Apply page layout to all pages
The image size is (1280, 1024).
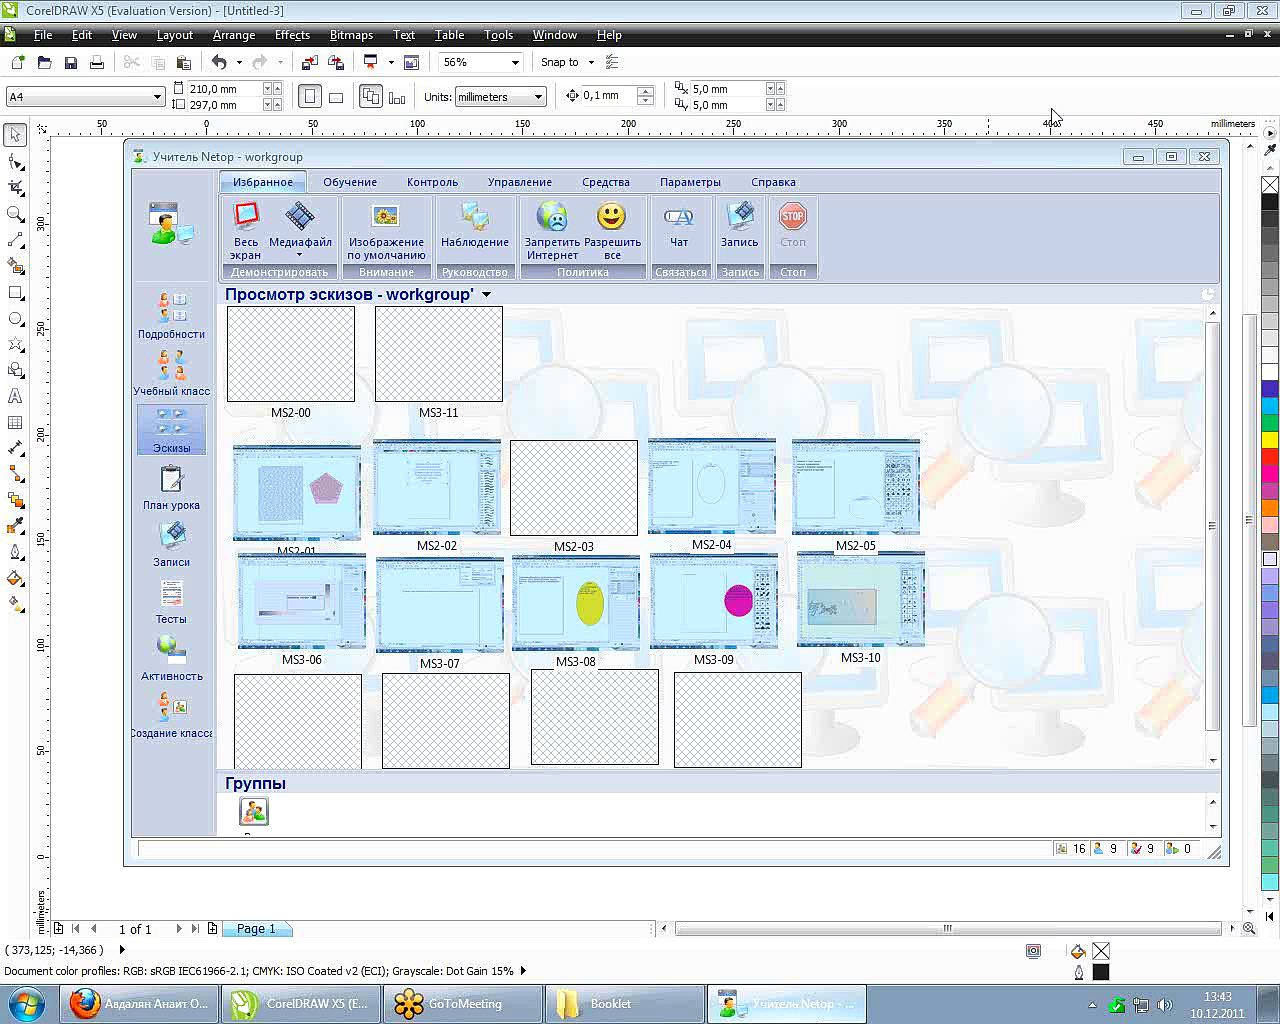(x=371, y=97)
